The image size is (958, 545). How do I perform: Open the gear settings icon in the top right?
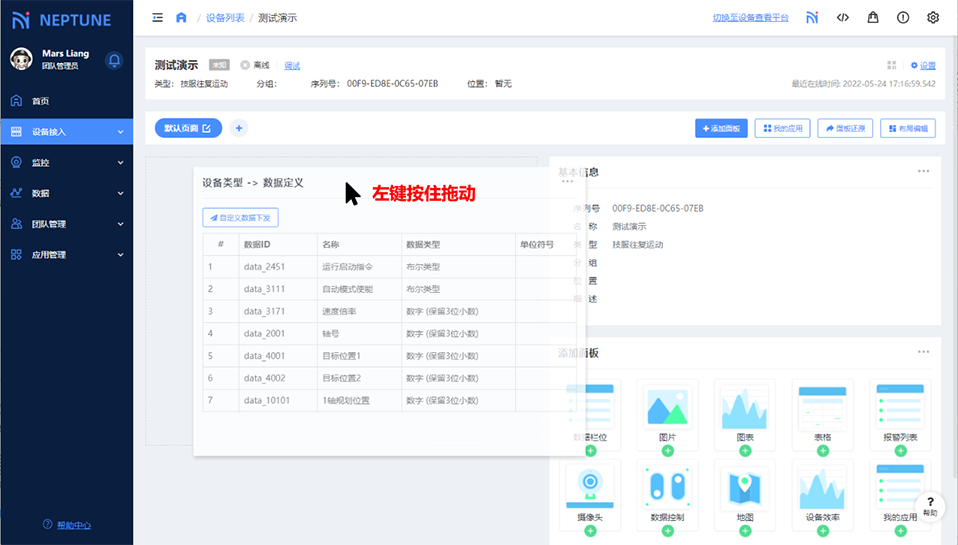933,17
